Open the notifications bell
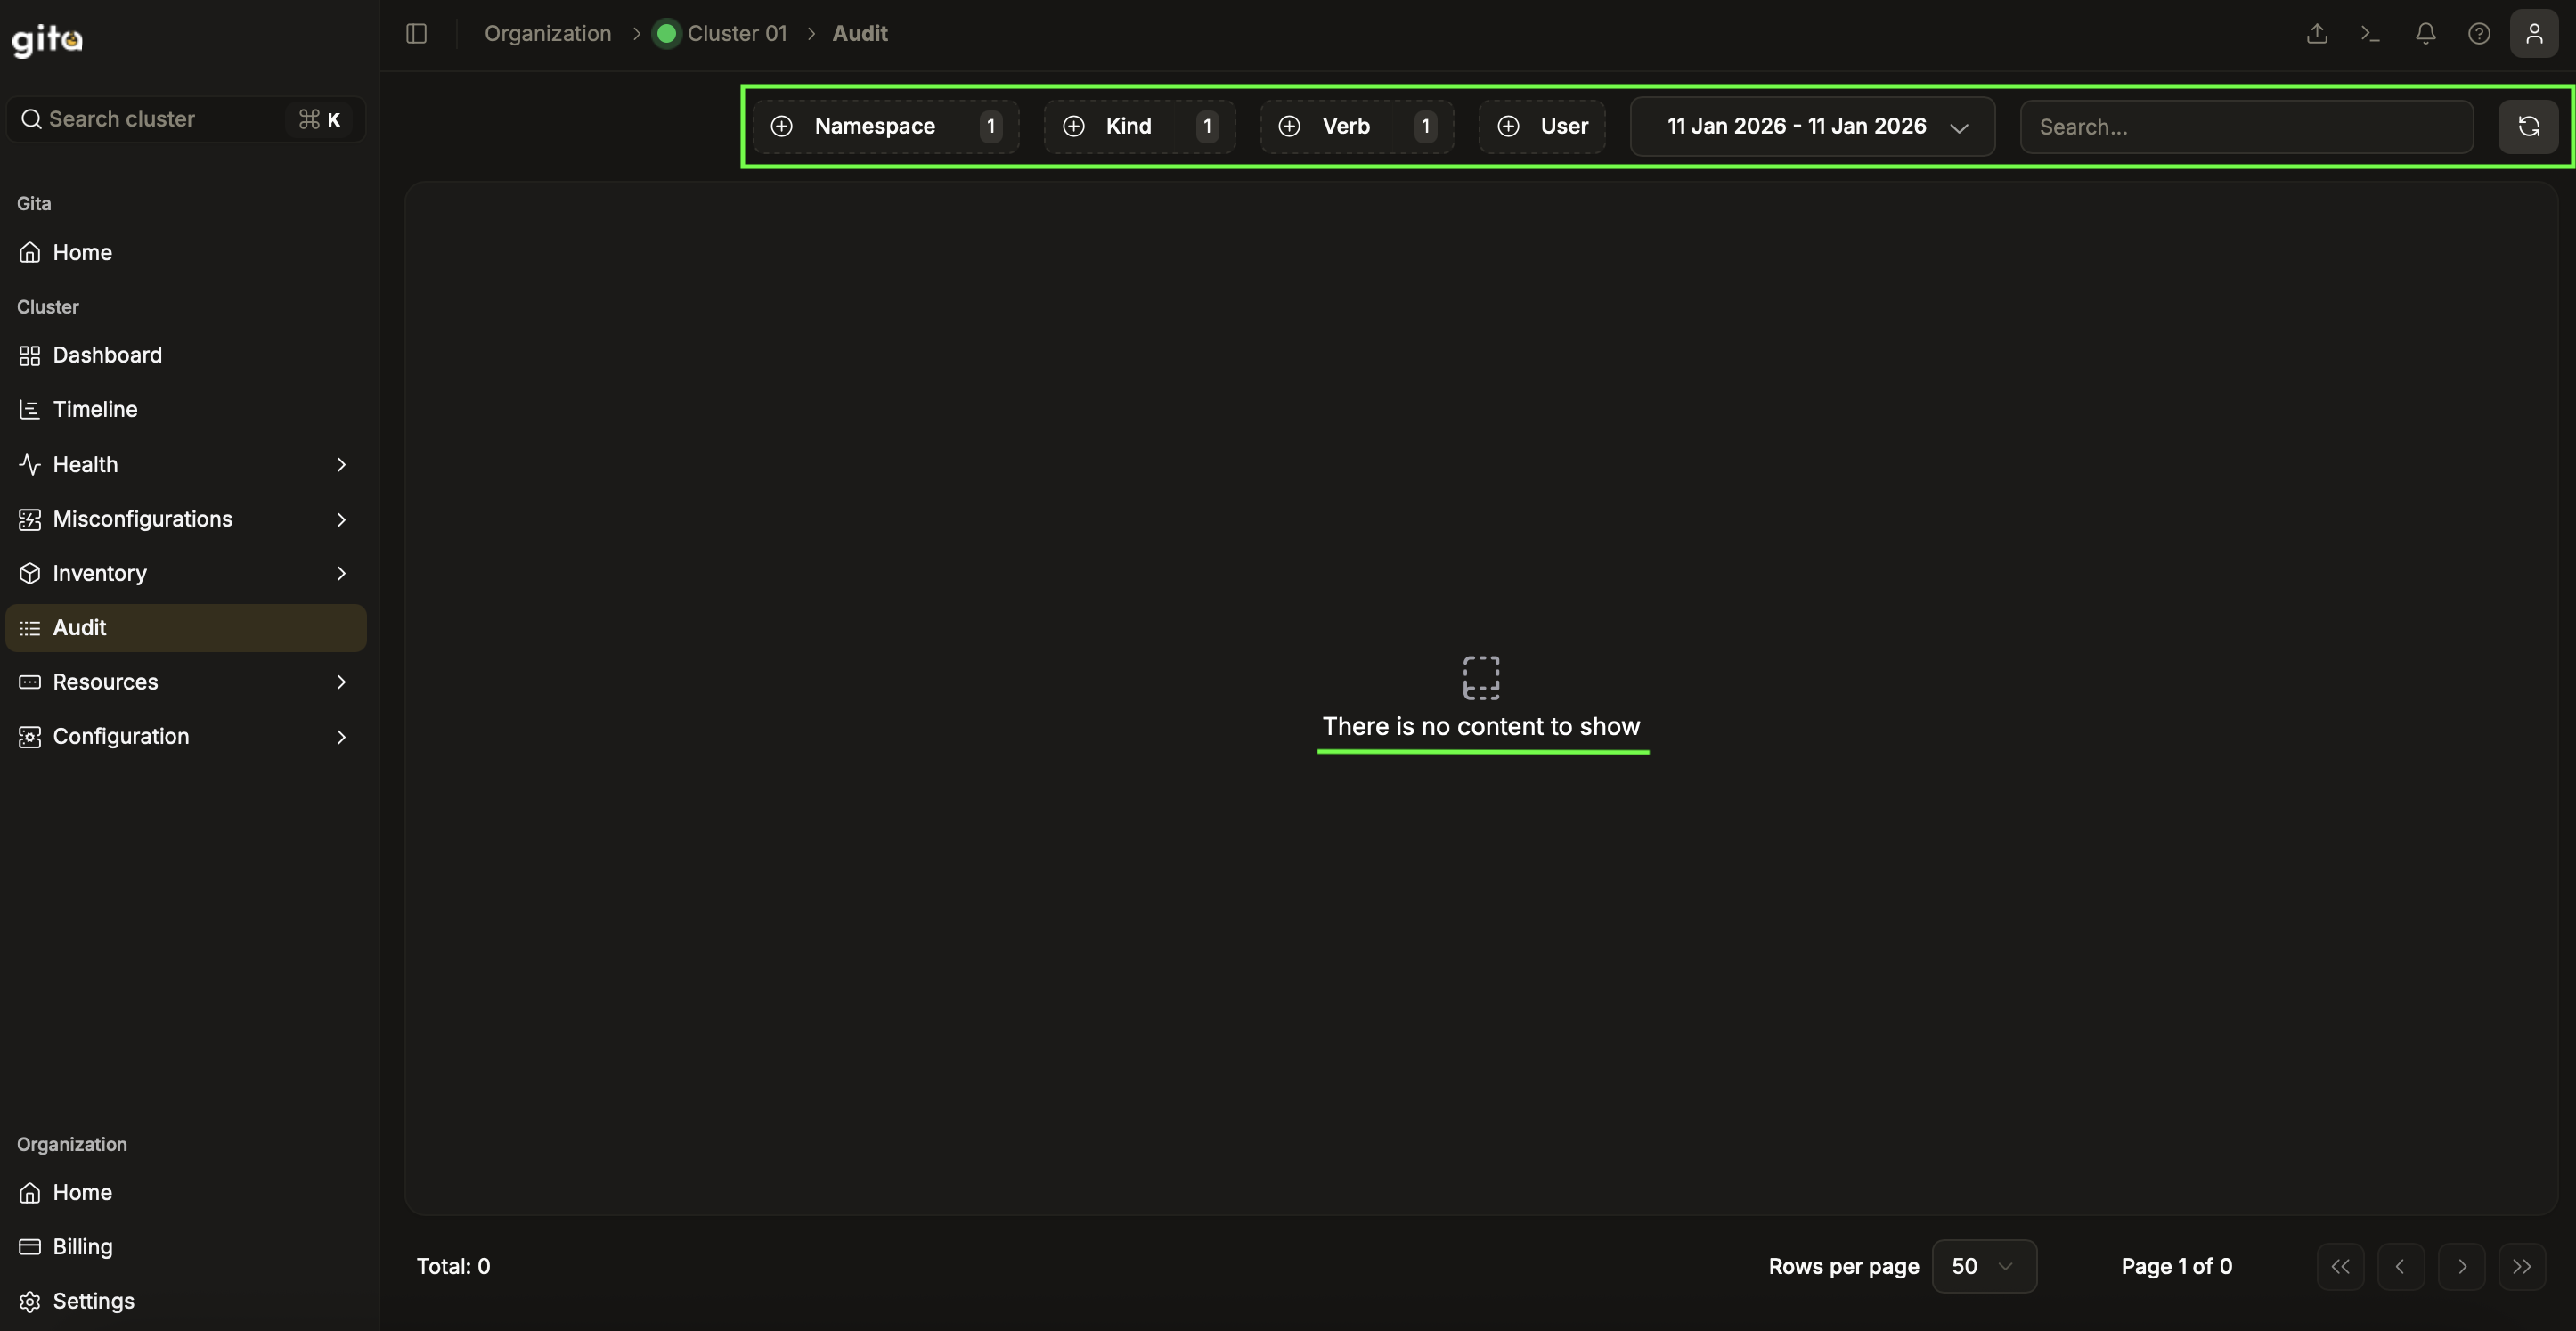 pyautogui.click(x=2425, y=34)
